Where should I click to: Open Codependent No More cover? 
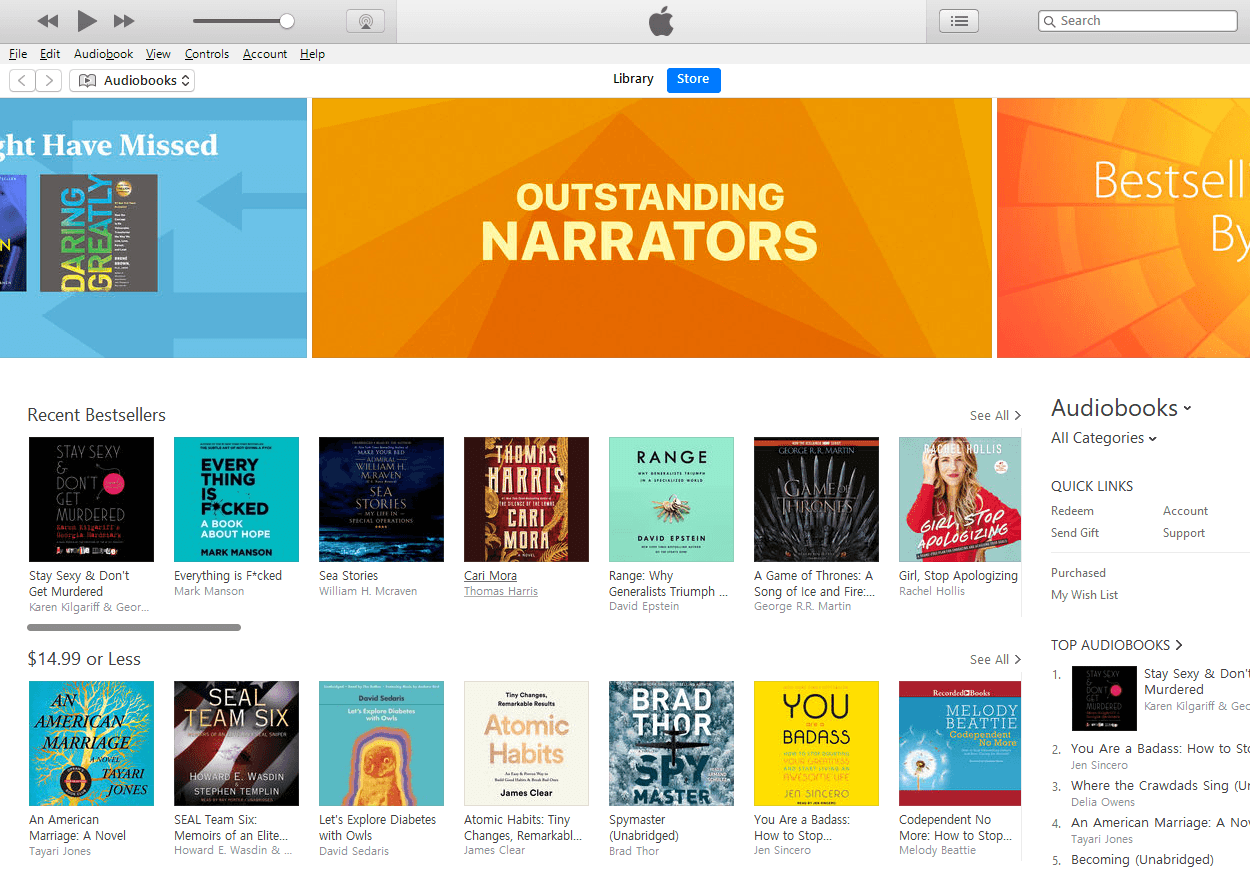[x=960, y=743]
